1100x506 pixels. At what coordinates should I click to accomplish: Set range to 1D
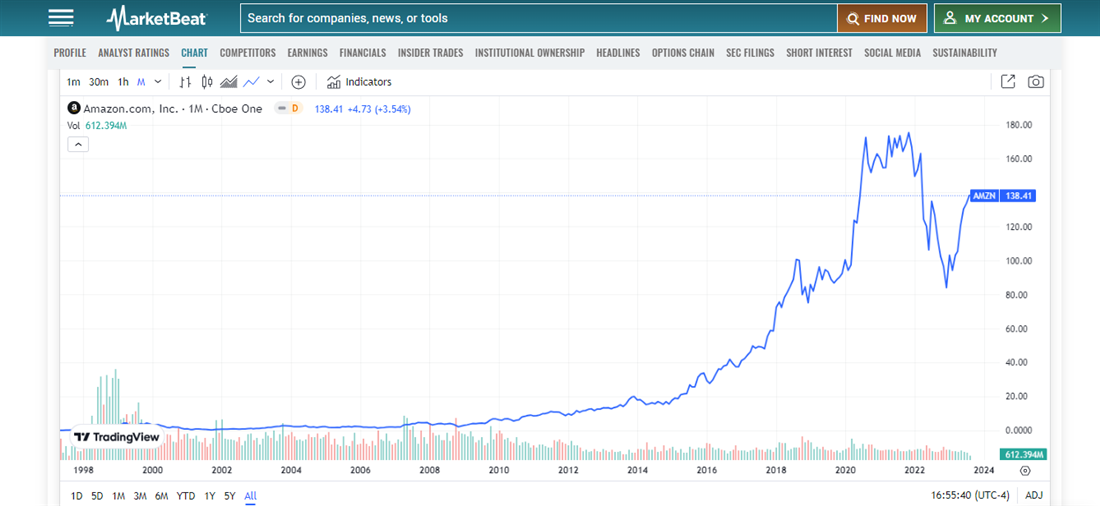coord(77,496)
